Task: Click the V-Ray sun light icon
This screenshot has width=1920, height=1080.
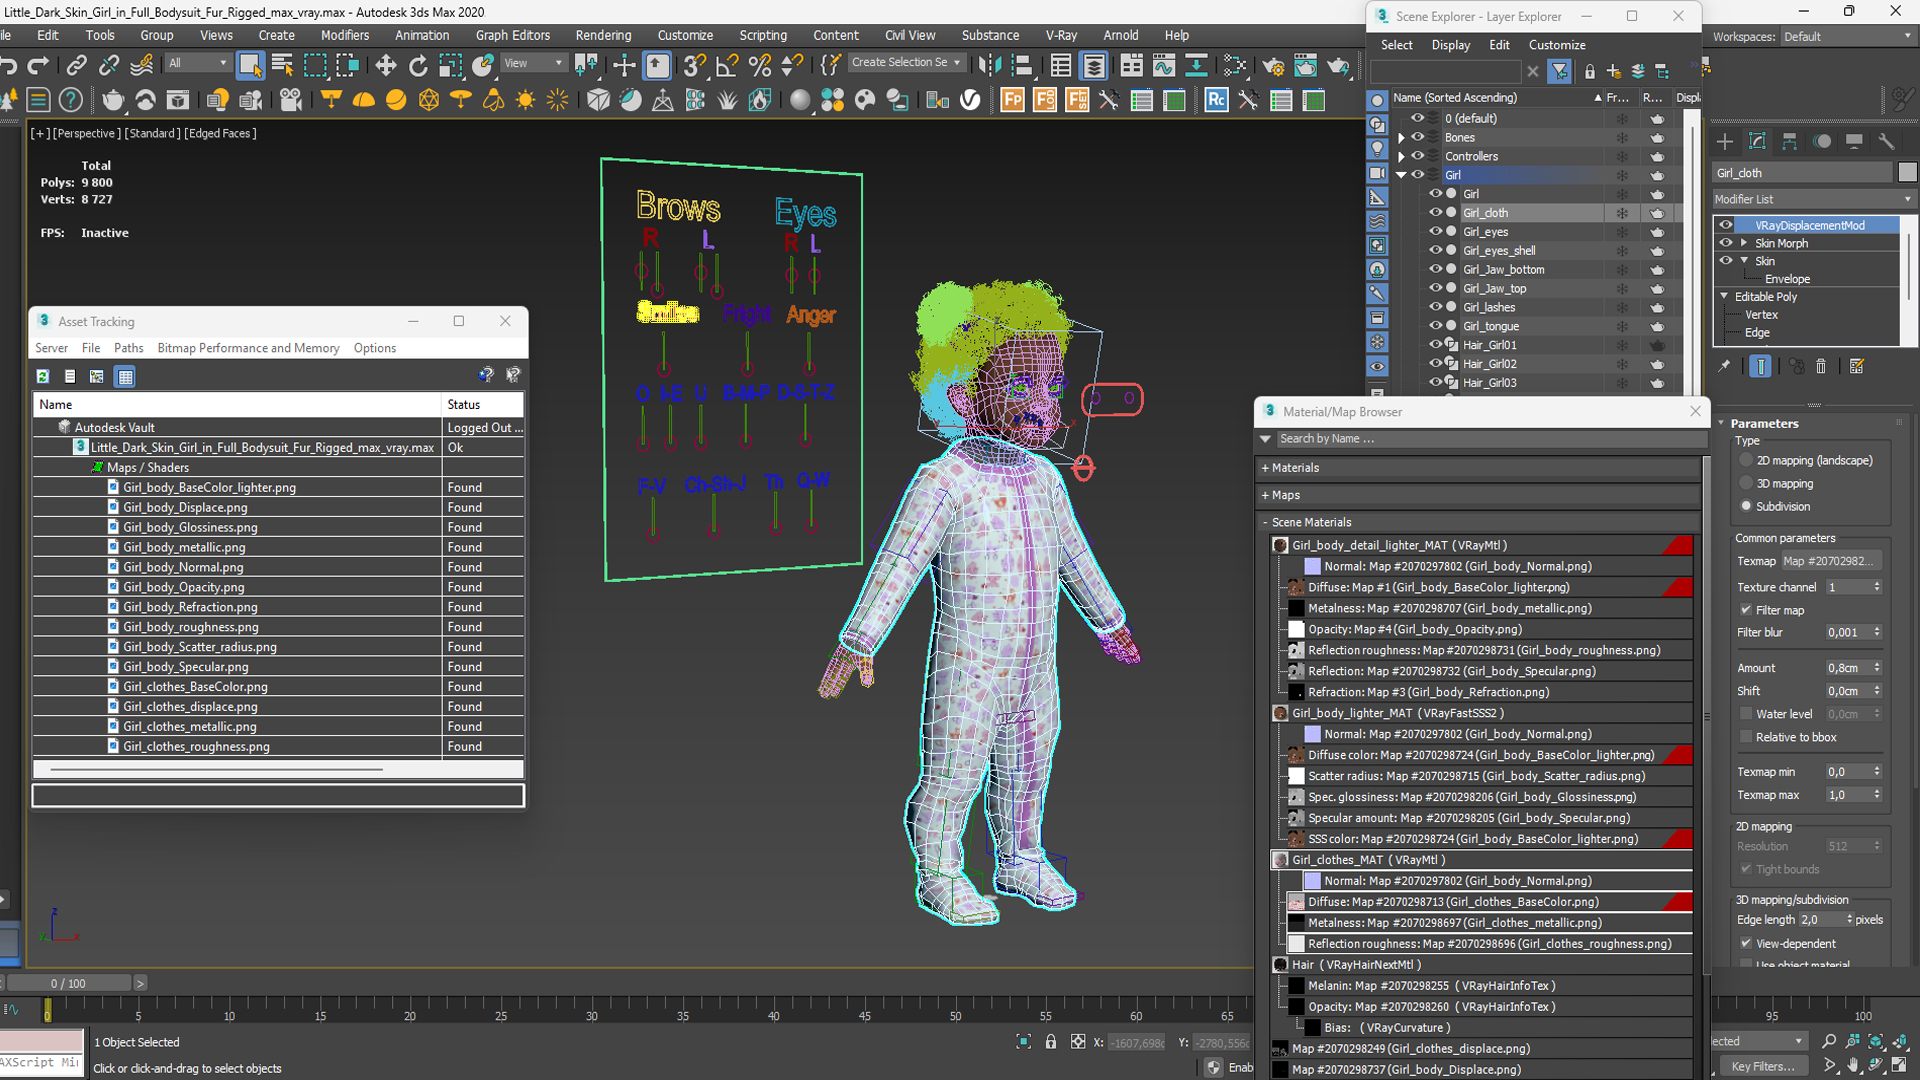Action: (x=525, y=100)
